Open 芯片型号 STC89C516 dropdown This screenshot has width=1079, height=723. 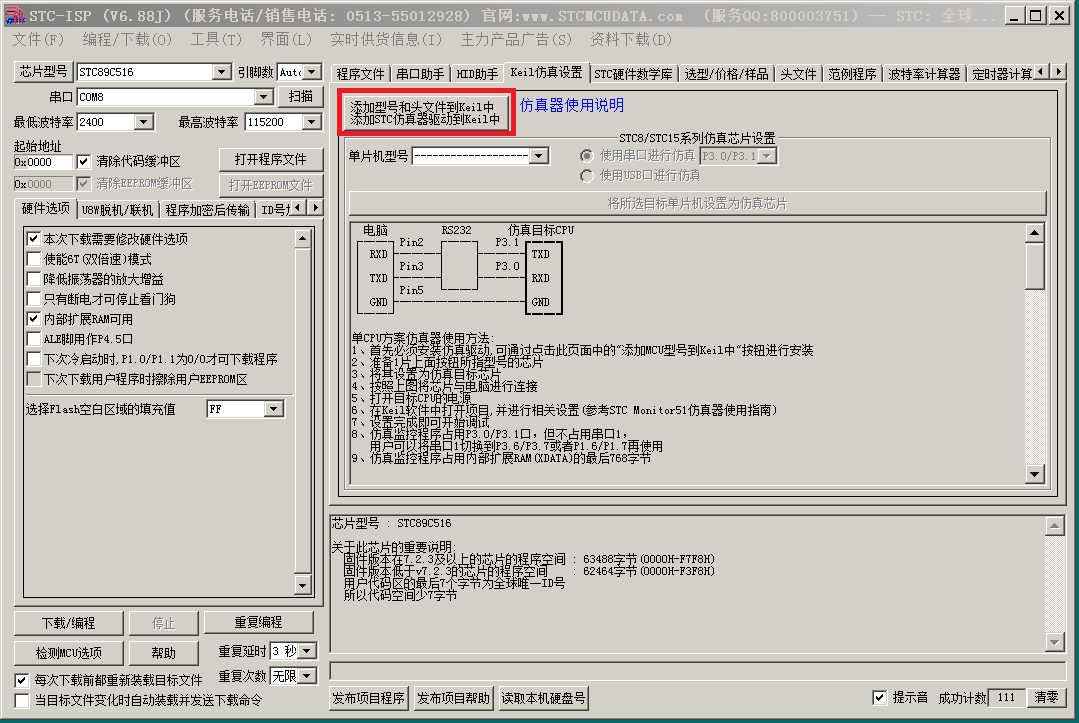(x=222, y=72)
